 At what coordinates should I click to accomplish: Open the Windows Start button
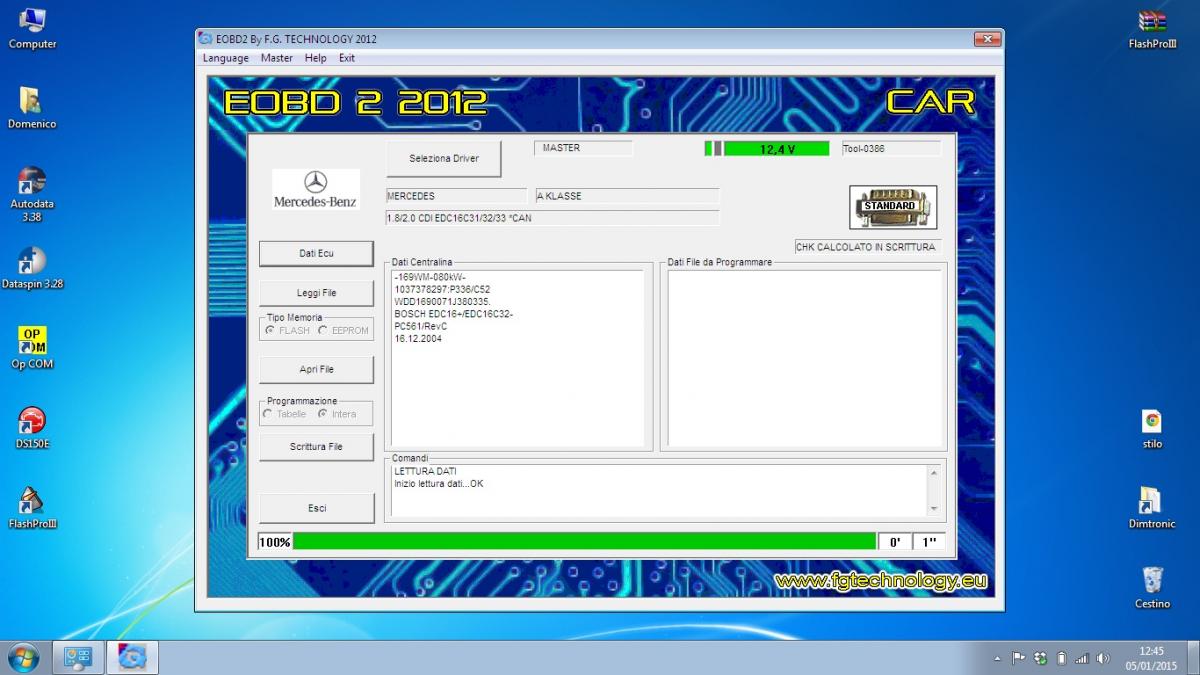(x=22, y=657)
